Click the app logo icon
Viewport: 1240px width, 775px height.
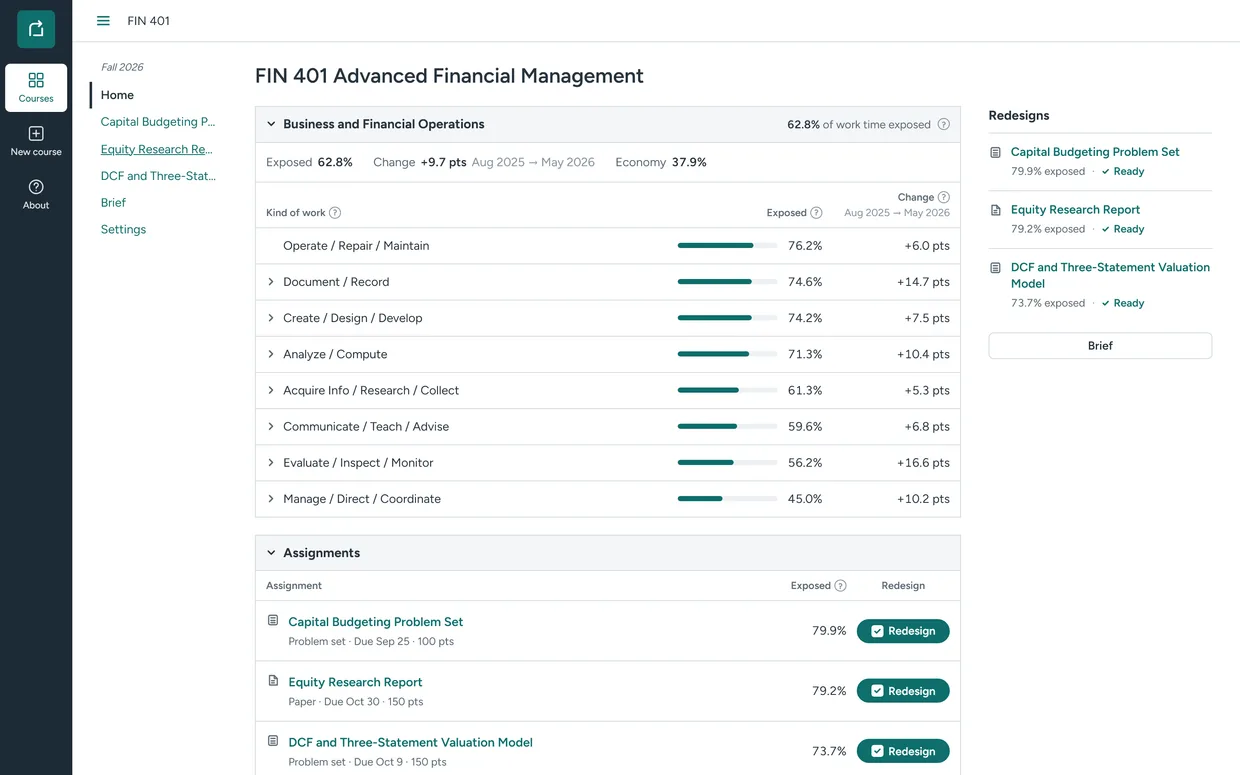[x=36, y=29]
